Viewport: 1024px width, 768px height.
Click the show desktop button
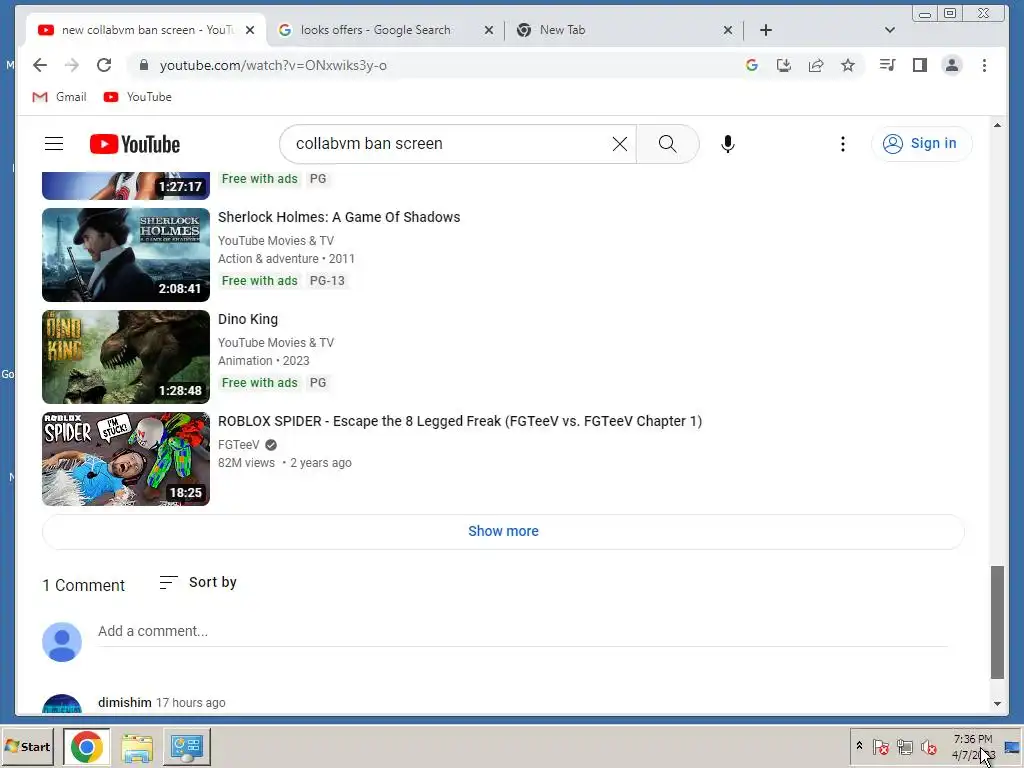pos(1012,746)
